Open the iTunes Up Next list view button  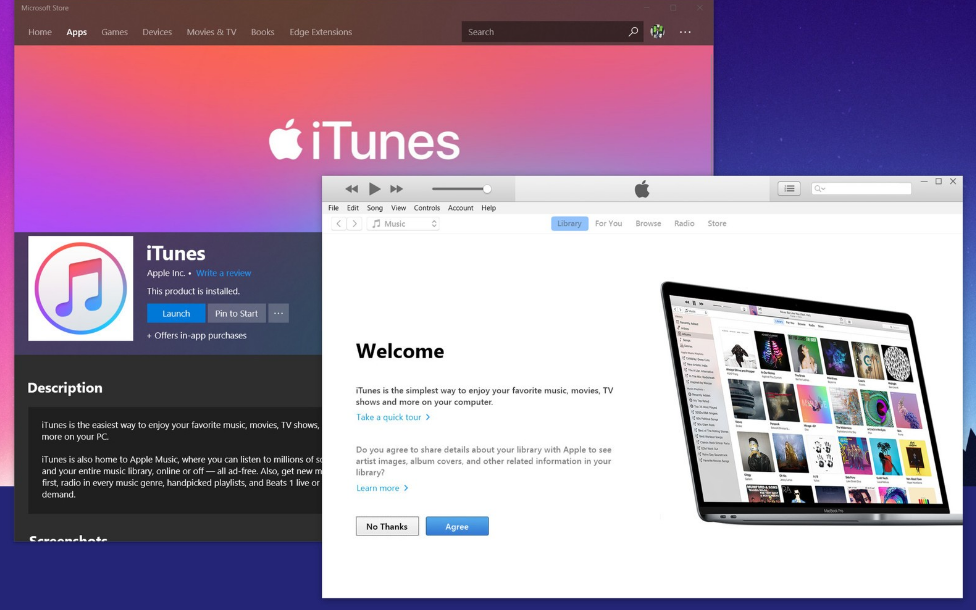click(789, 189)
